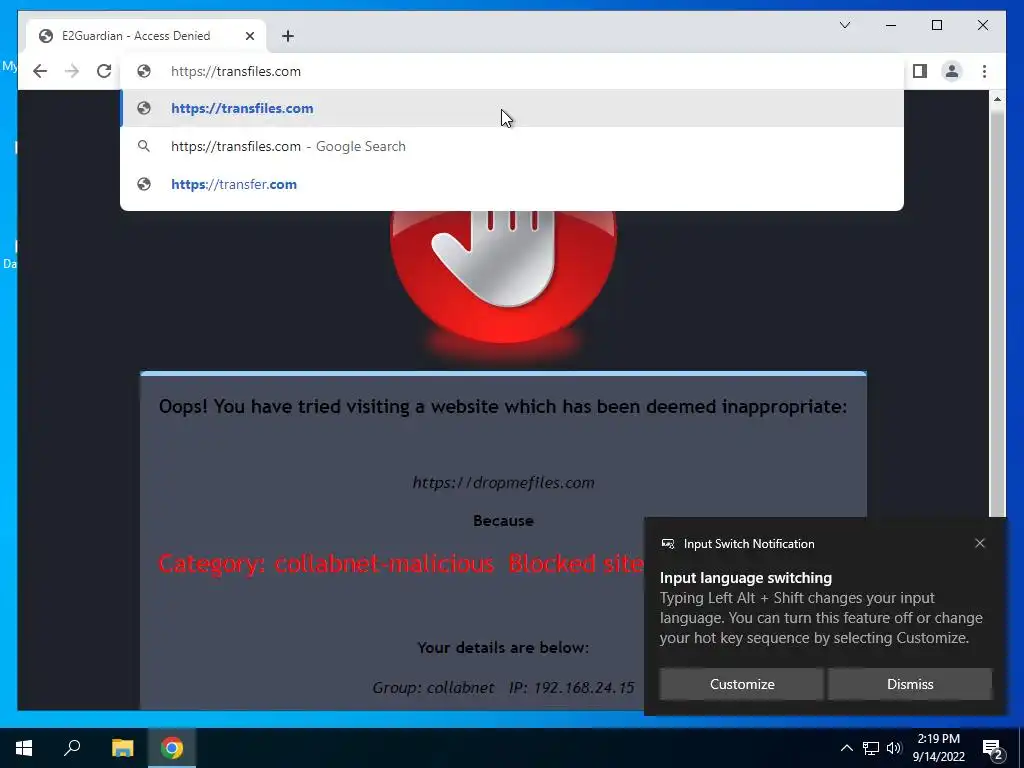Open the tab search chevron in title bar
The width and height of the screenshot is (1024, 768).
(x=844, y=25)
